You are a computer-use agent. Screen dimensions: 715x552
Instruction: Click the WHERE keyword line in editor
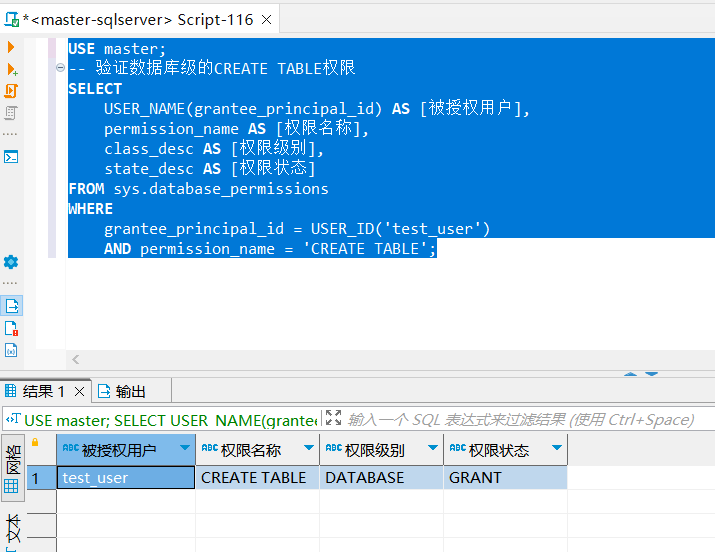coord(90,209)
